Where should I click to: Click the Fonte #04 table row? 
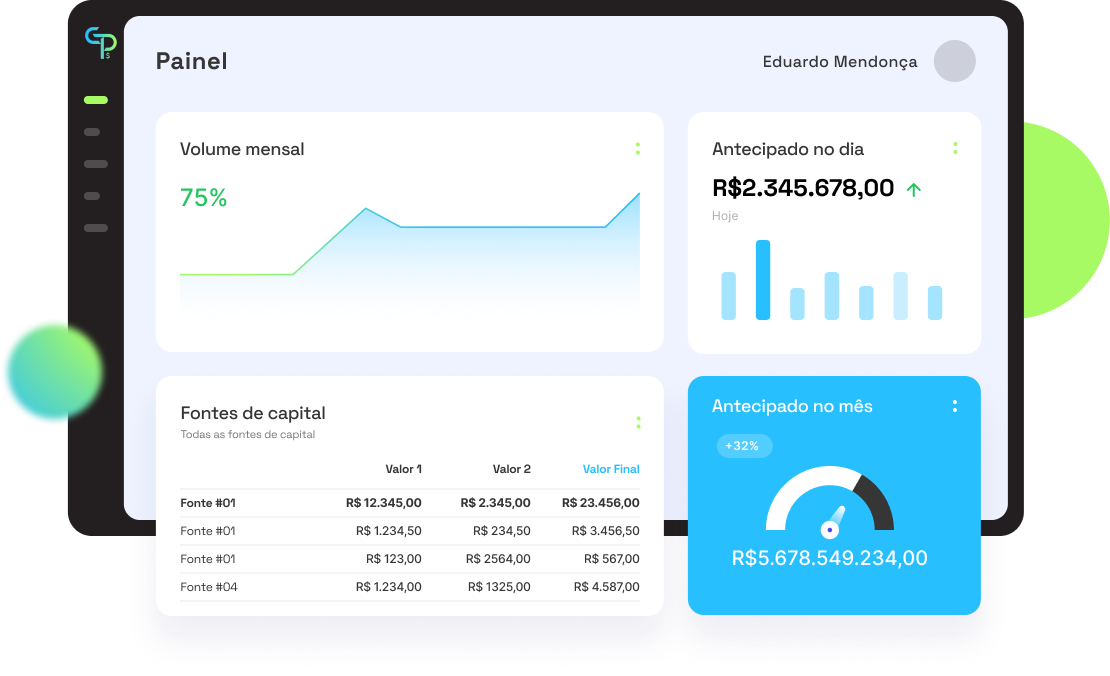pyautogui.click(x=400, y=587)
